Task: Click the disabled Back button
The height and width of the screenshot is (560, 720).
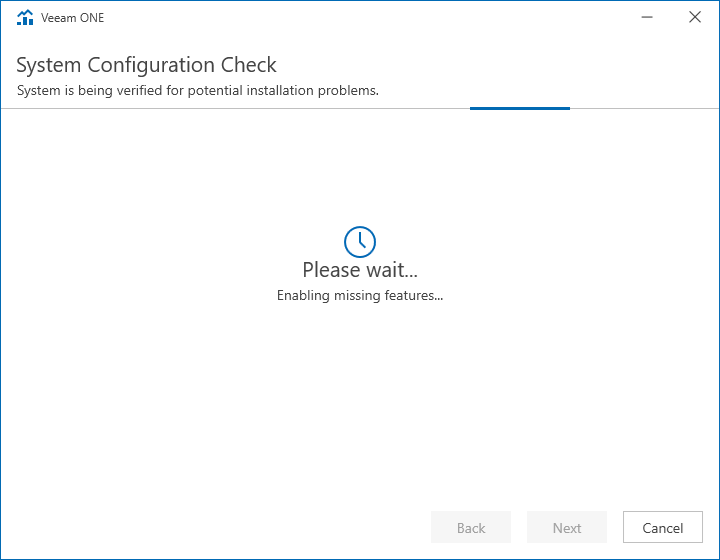Action: click(x=471, y=527)
